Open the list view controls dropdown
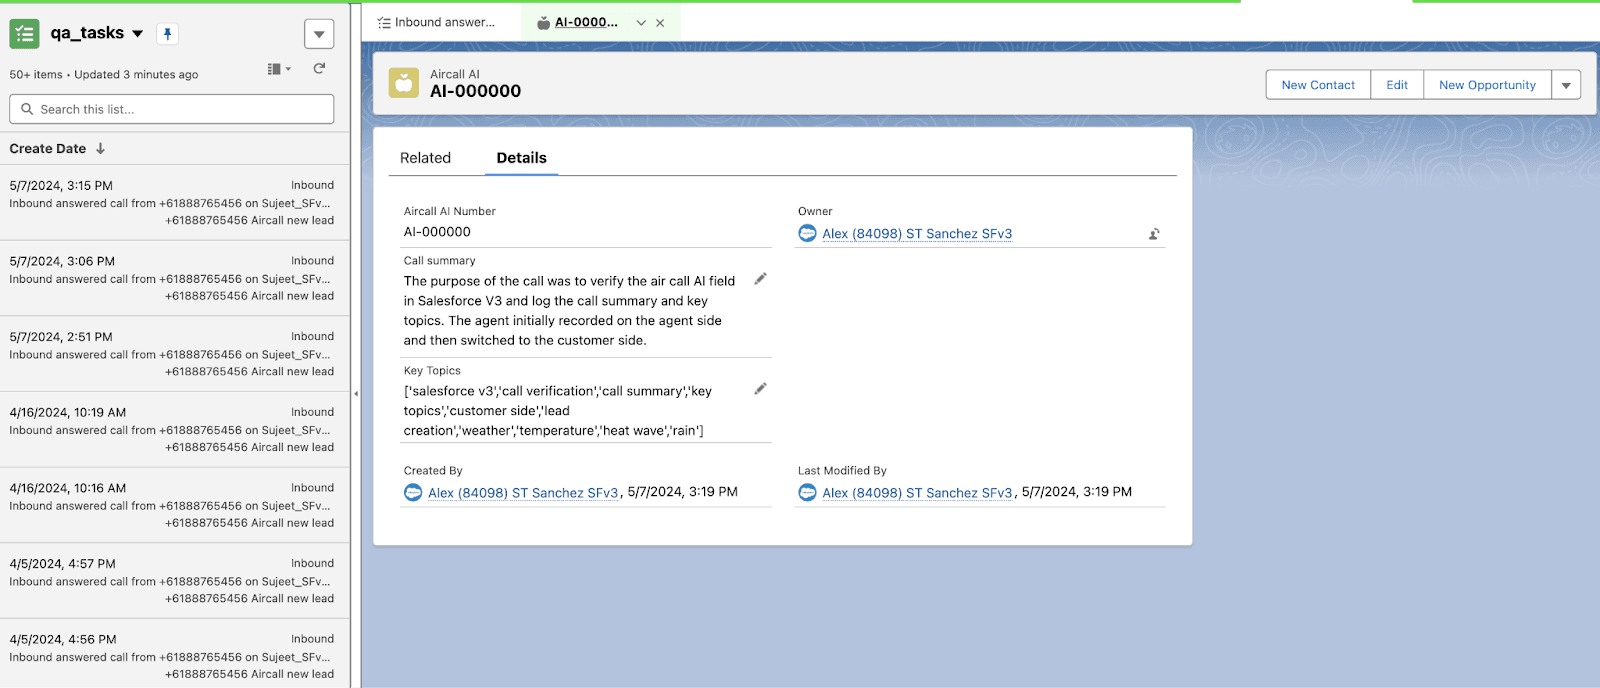This screenshot has height=688, width=1600. pyautogui.click(x=319, y=34)
